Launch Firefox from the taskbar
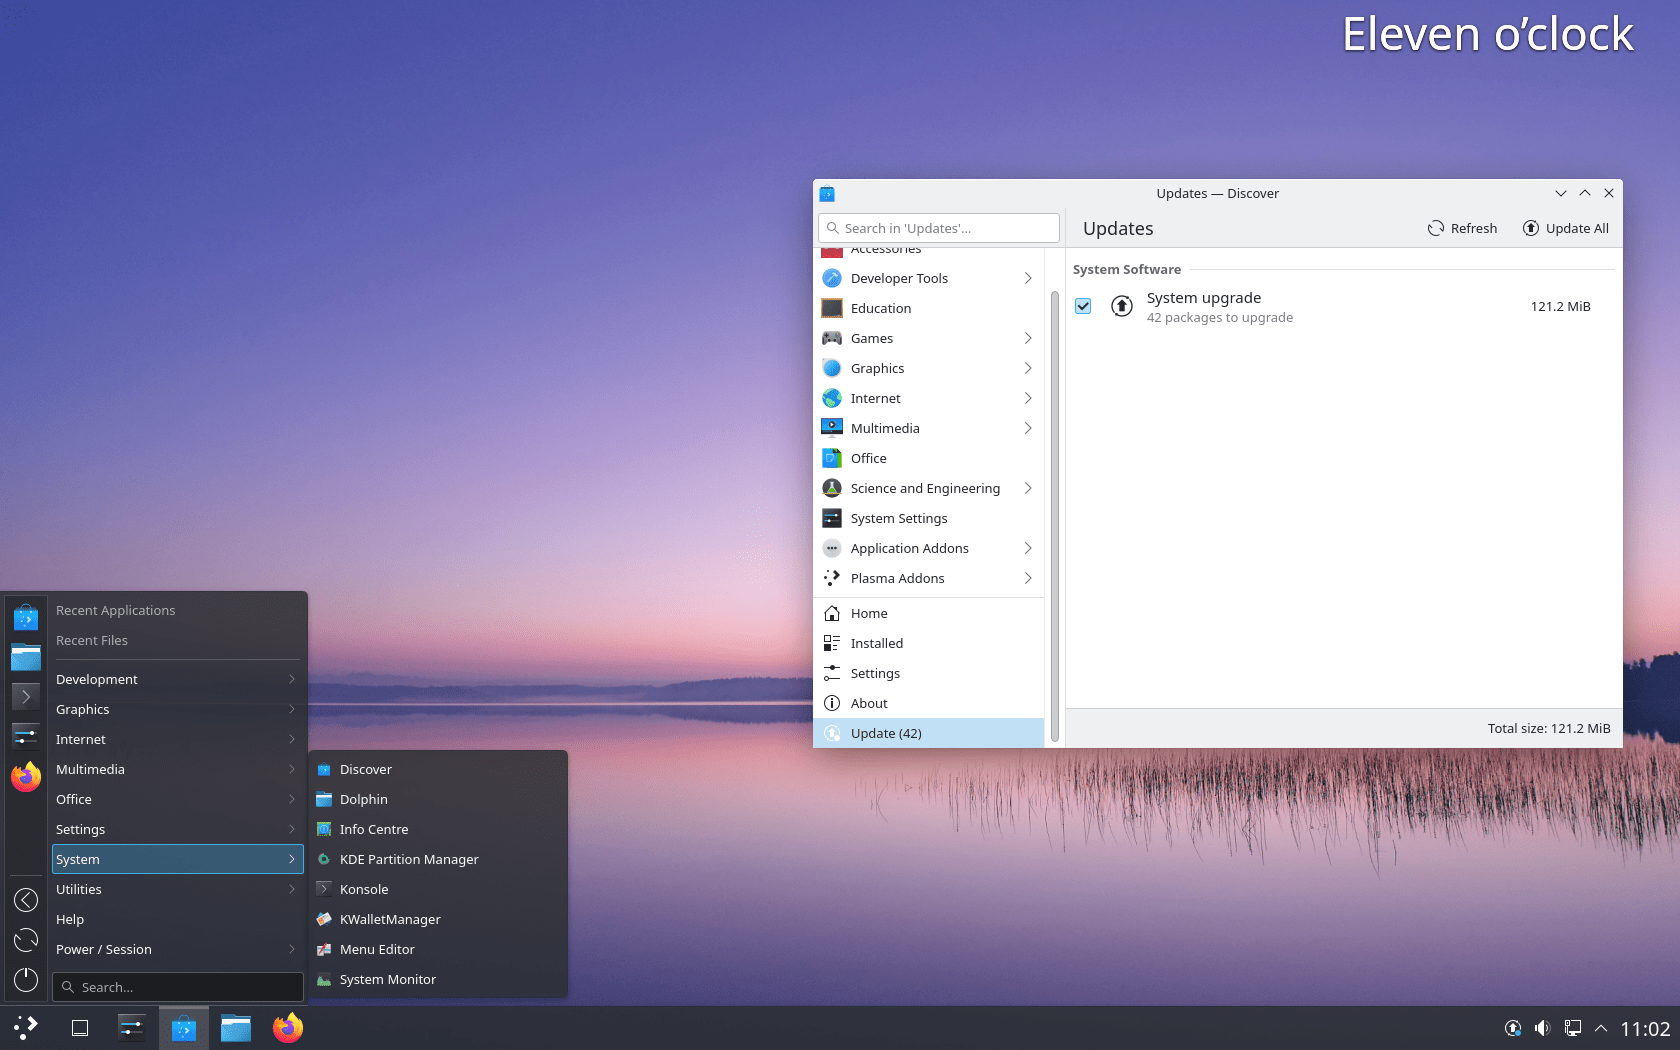This screenshot has width=1680, height=1050. 288,1028
